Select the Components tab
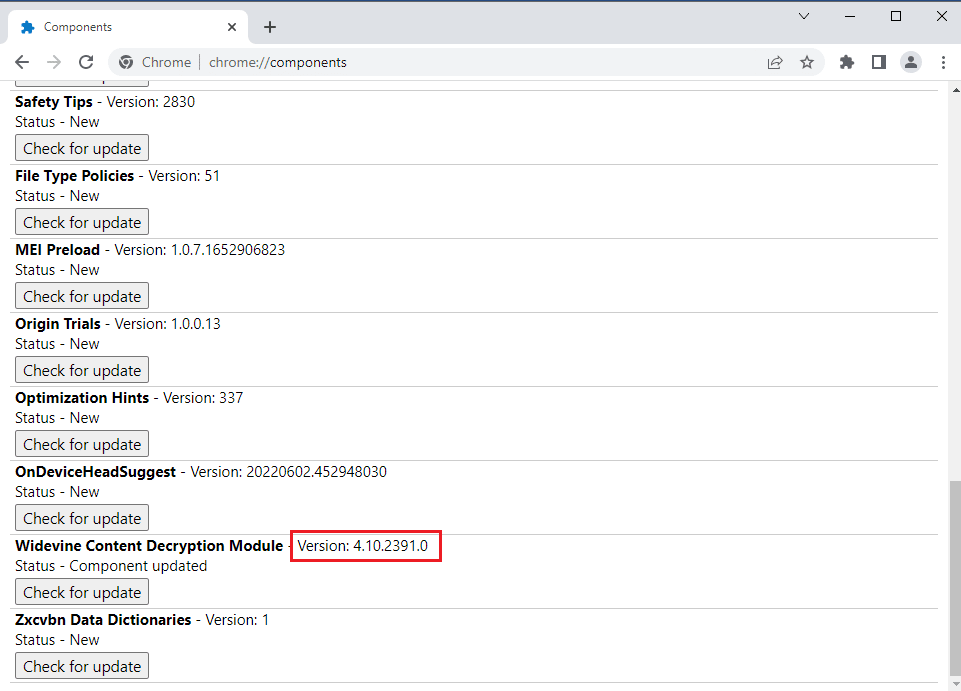 click(110, 27)
